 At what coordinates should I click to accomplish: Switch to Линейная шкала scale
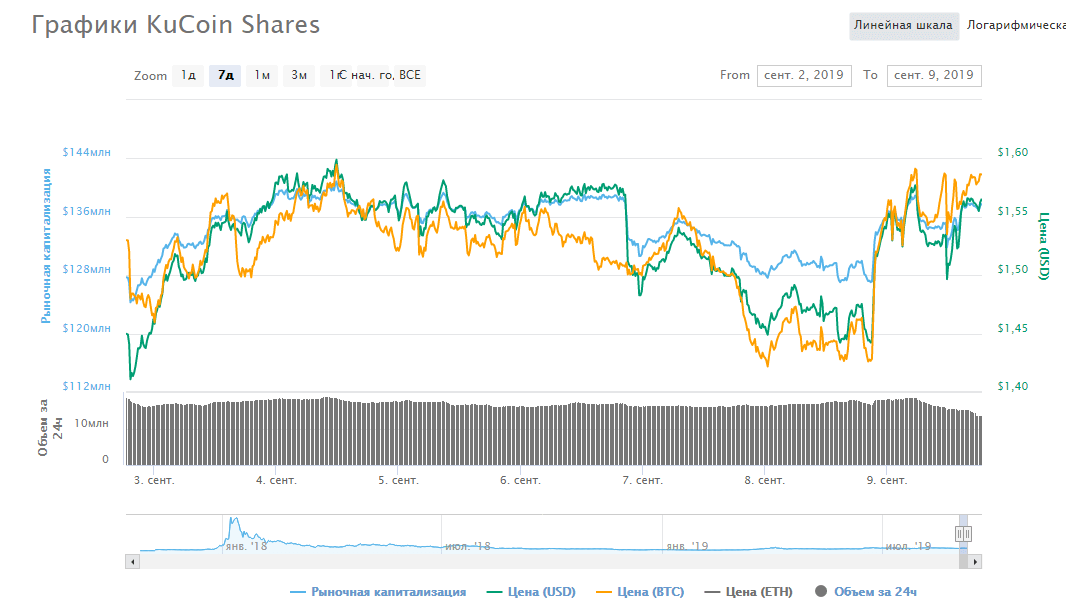904,26
